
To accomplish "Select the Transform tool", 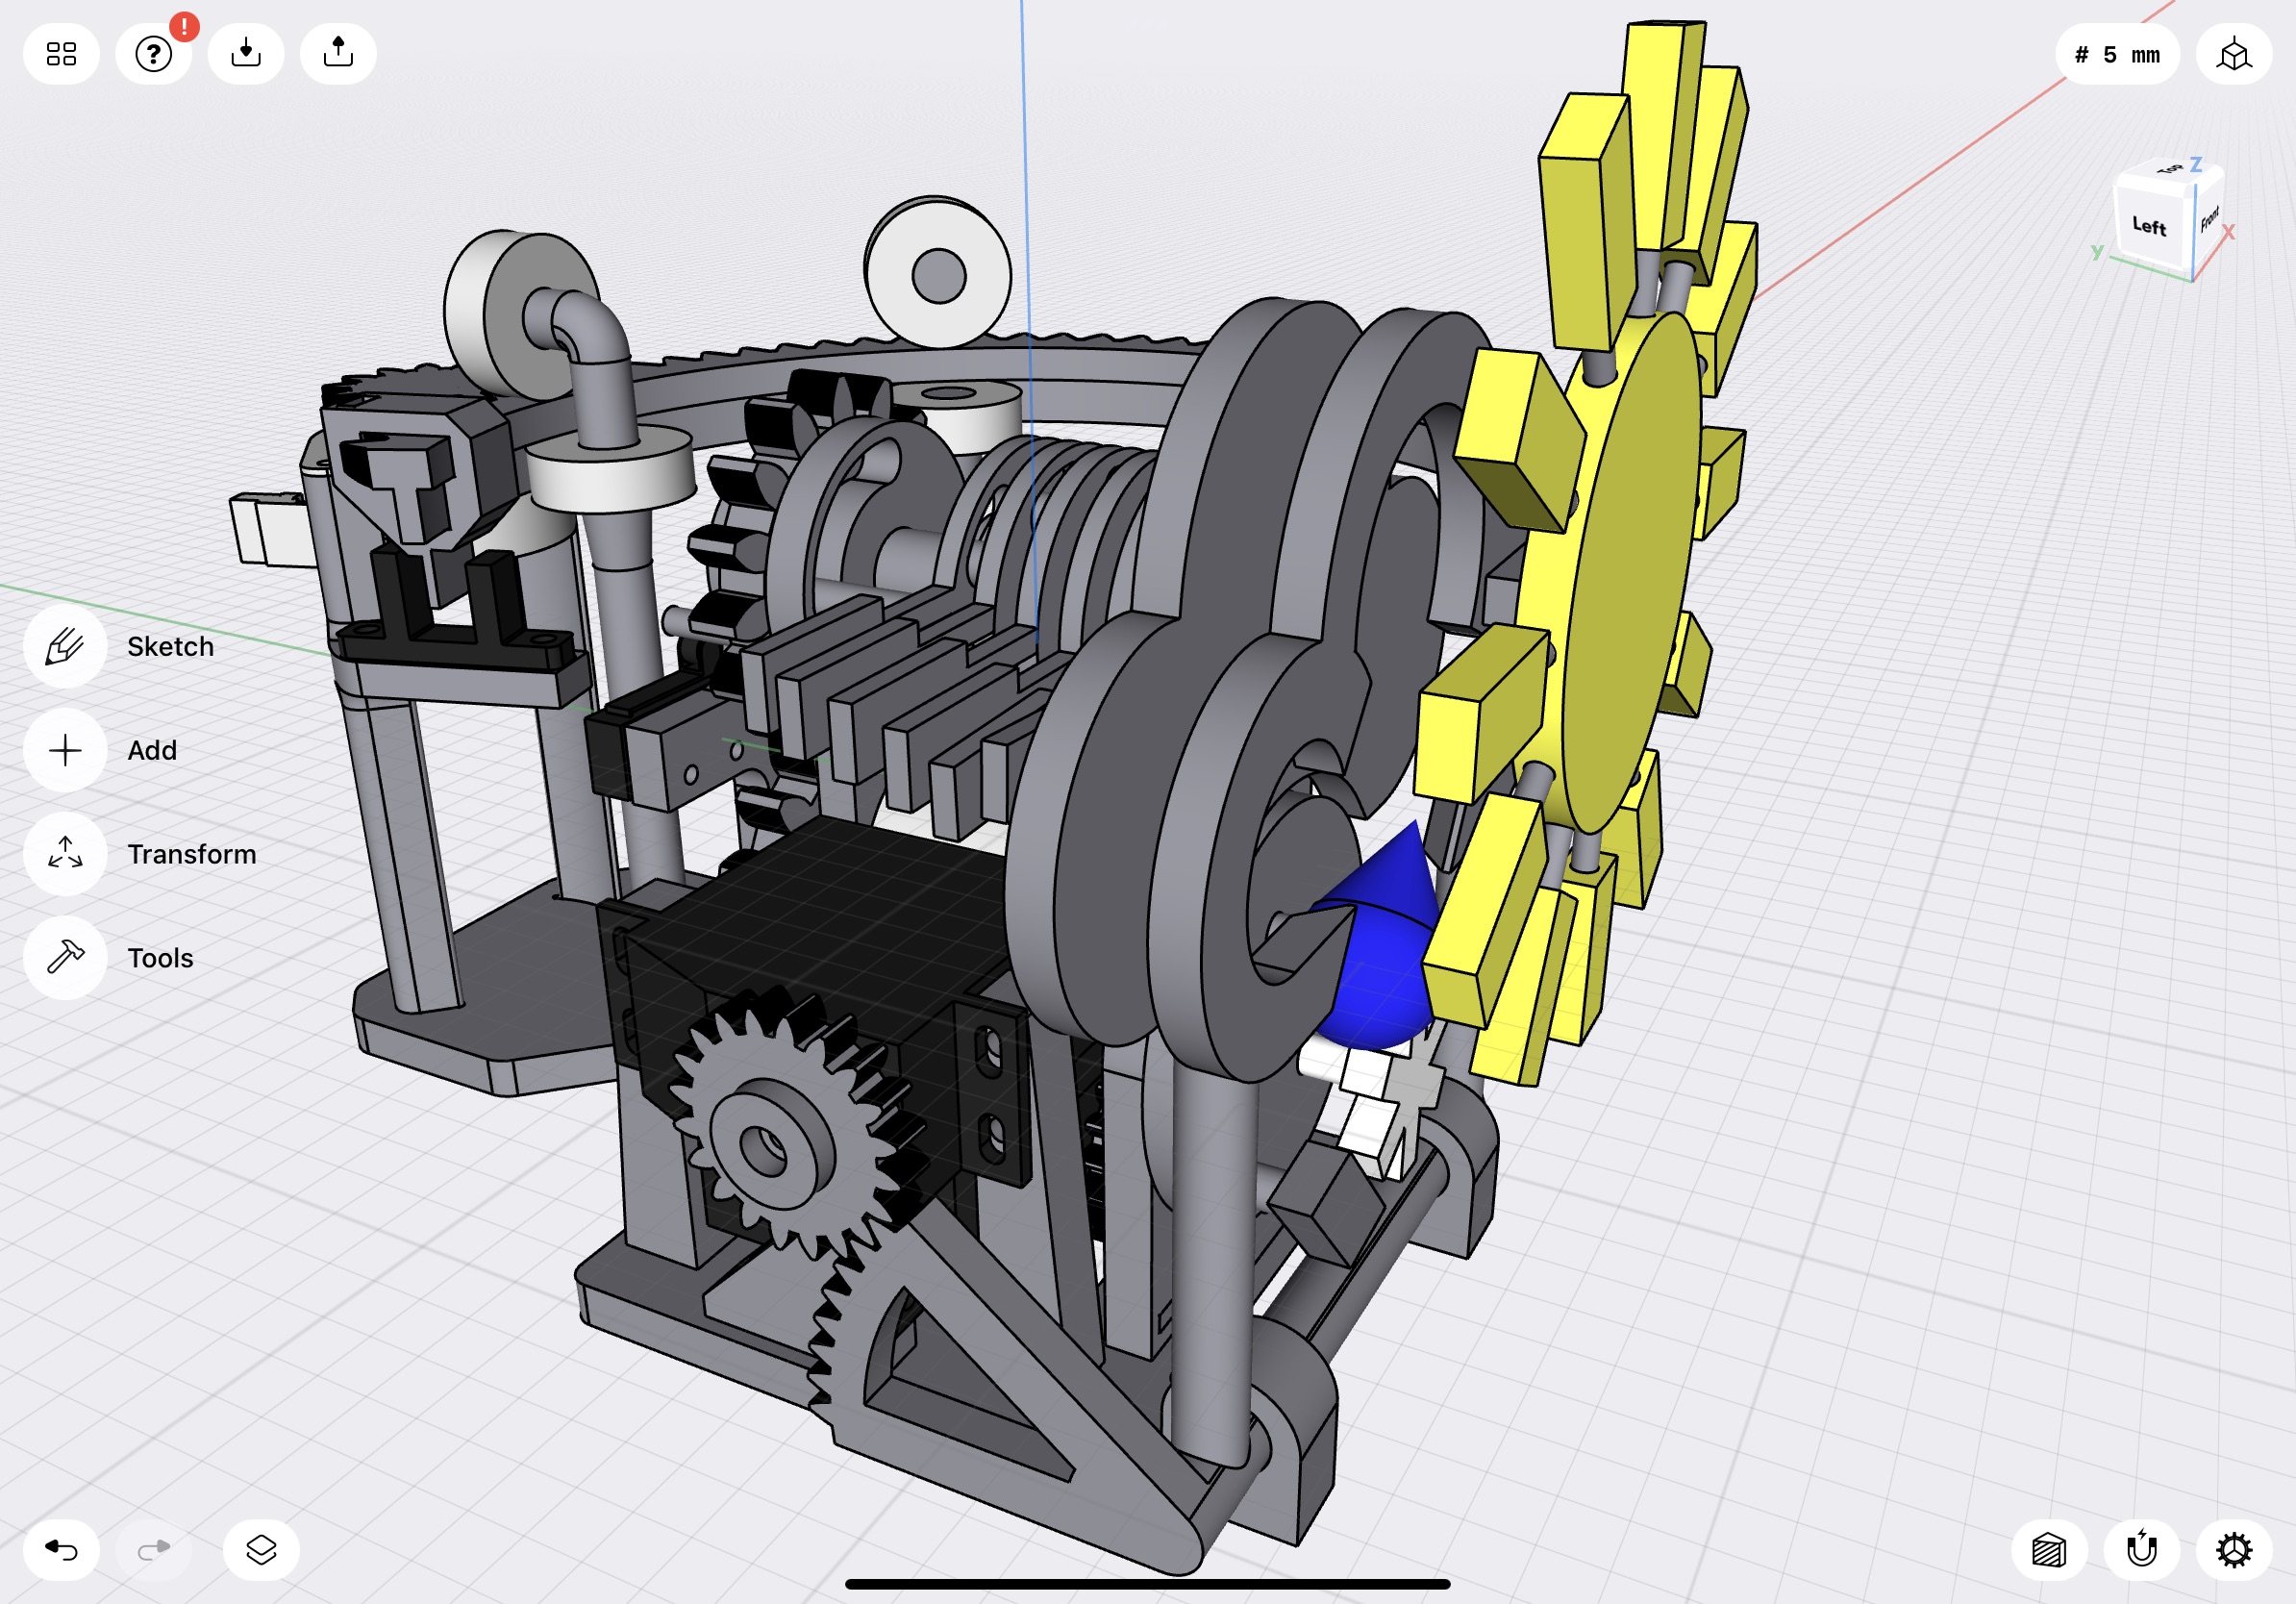I will tap(64, 854).
